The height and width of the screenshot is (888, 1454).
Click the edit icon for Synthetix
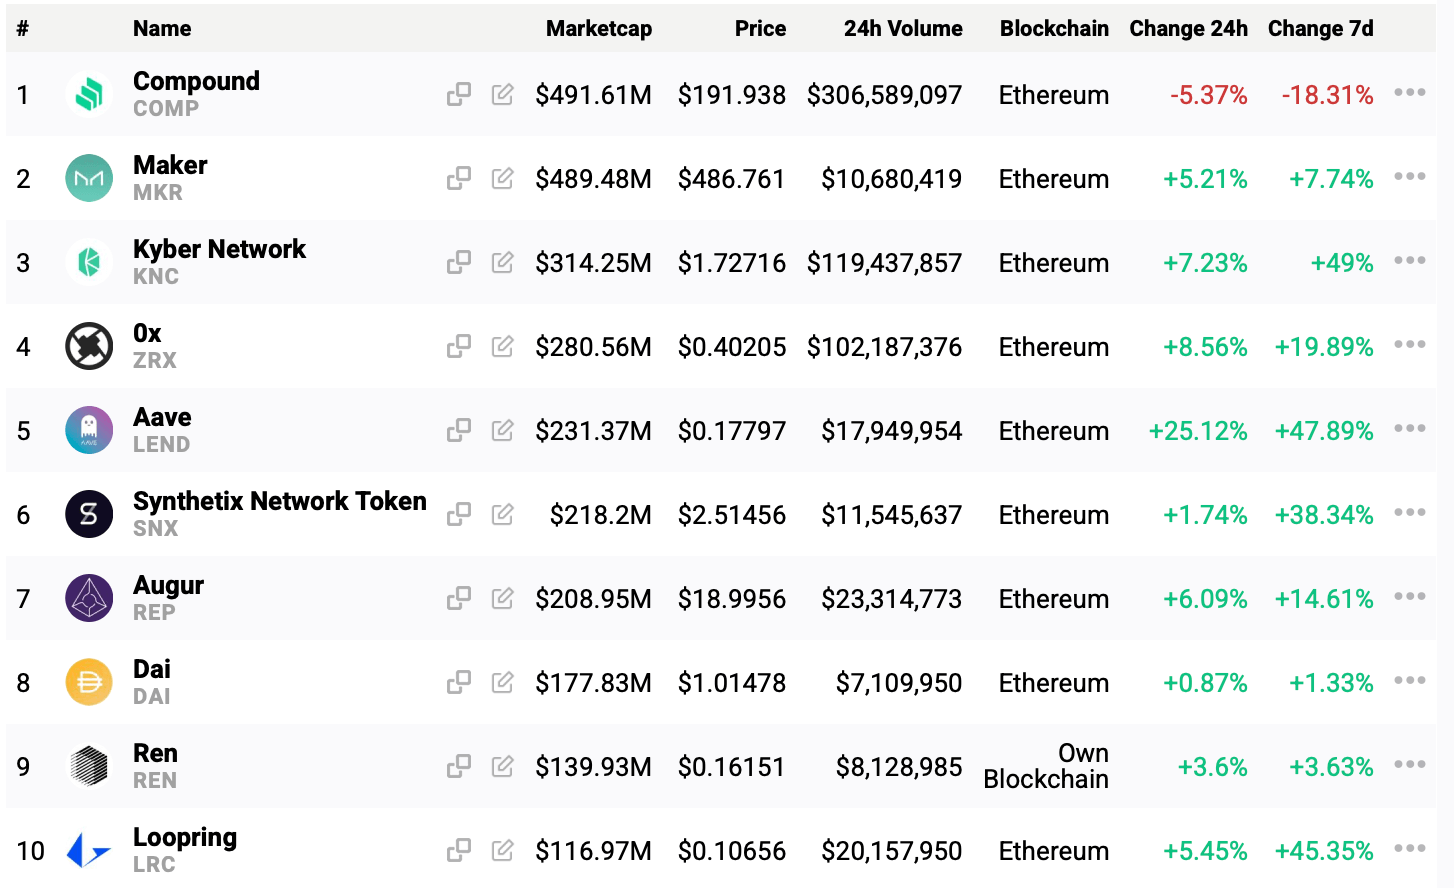pos(503,514)
